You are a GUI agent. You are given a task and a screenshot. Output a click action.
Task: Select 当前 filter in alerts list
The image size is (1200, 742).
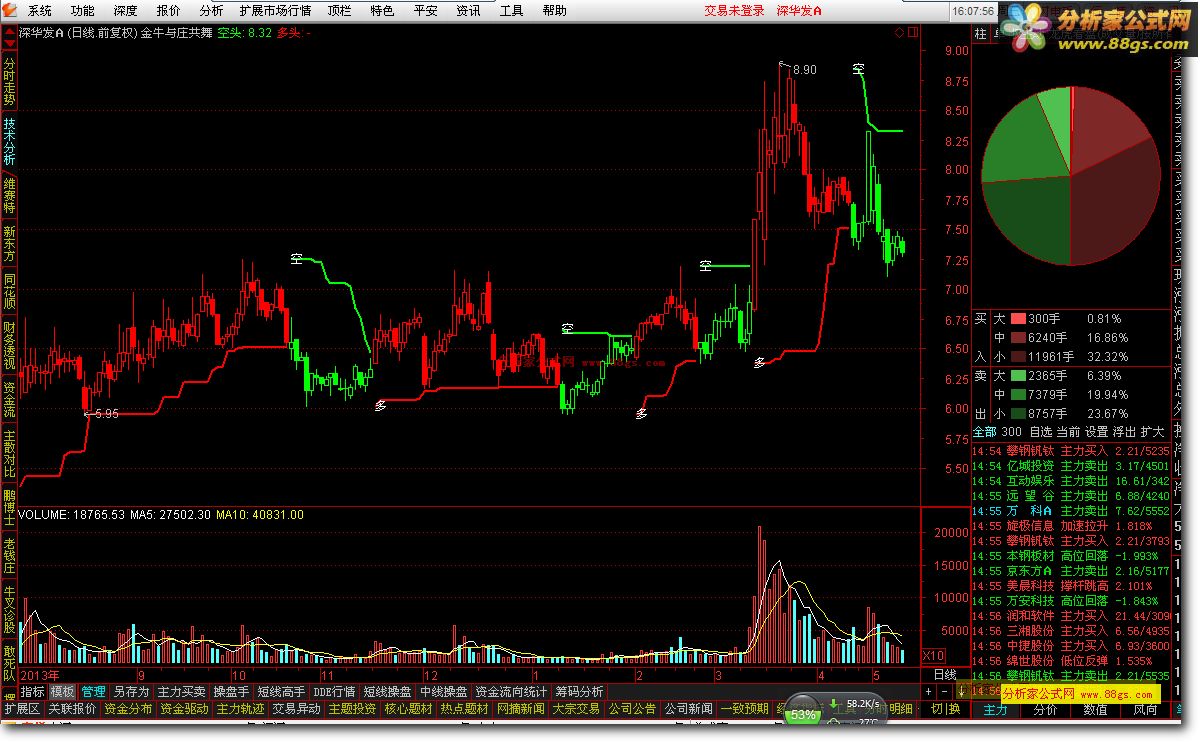1068,432
